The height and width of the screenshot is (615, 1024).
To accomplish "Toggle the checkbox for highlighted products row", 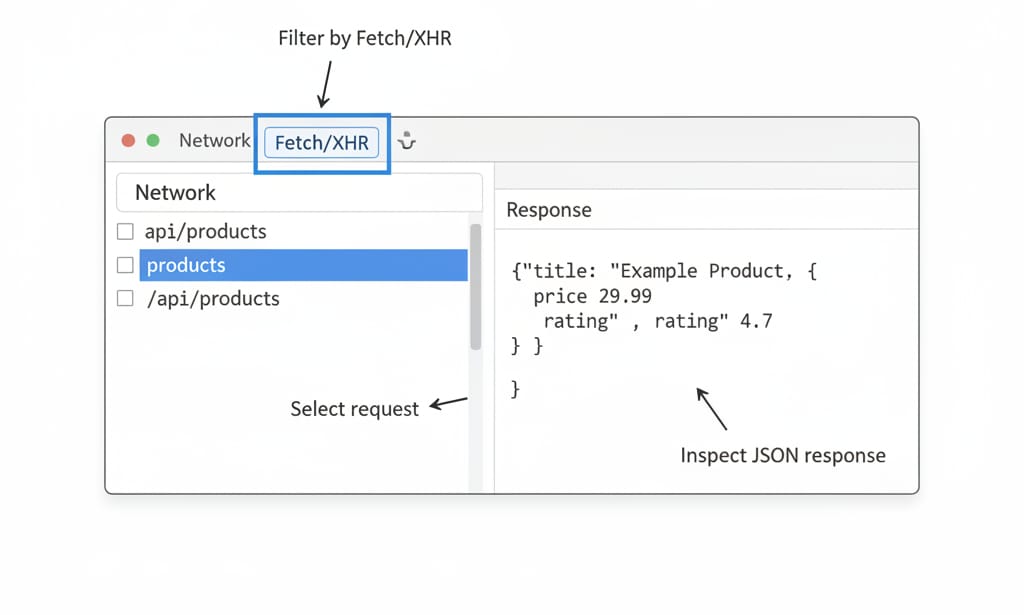I will point(125,265).
